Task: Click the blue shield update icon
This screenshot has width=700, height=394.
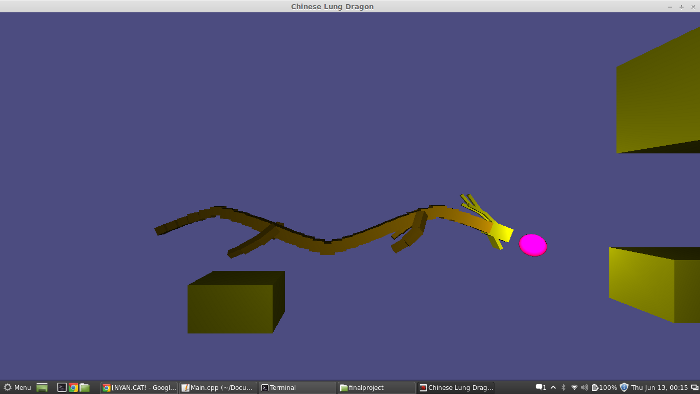Action: point(624,387)
